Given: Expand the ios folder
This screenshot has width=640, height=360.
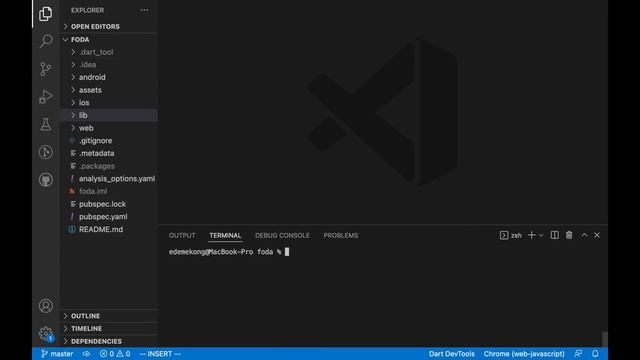Looking at the screenshot, I should tap(109, 103).
